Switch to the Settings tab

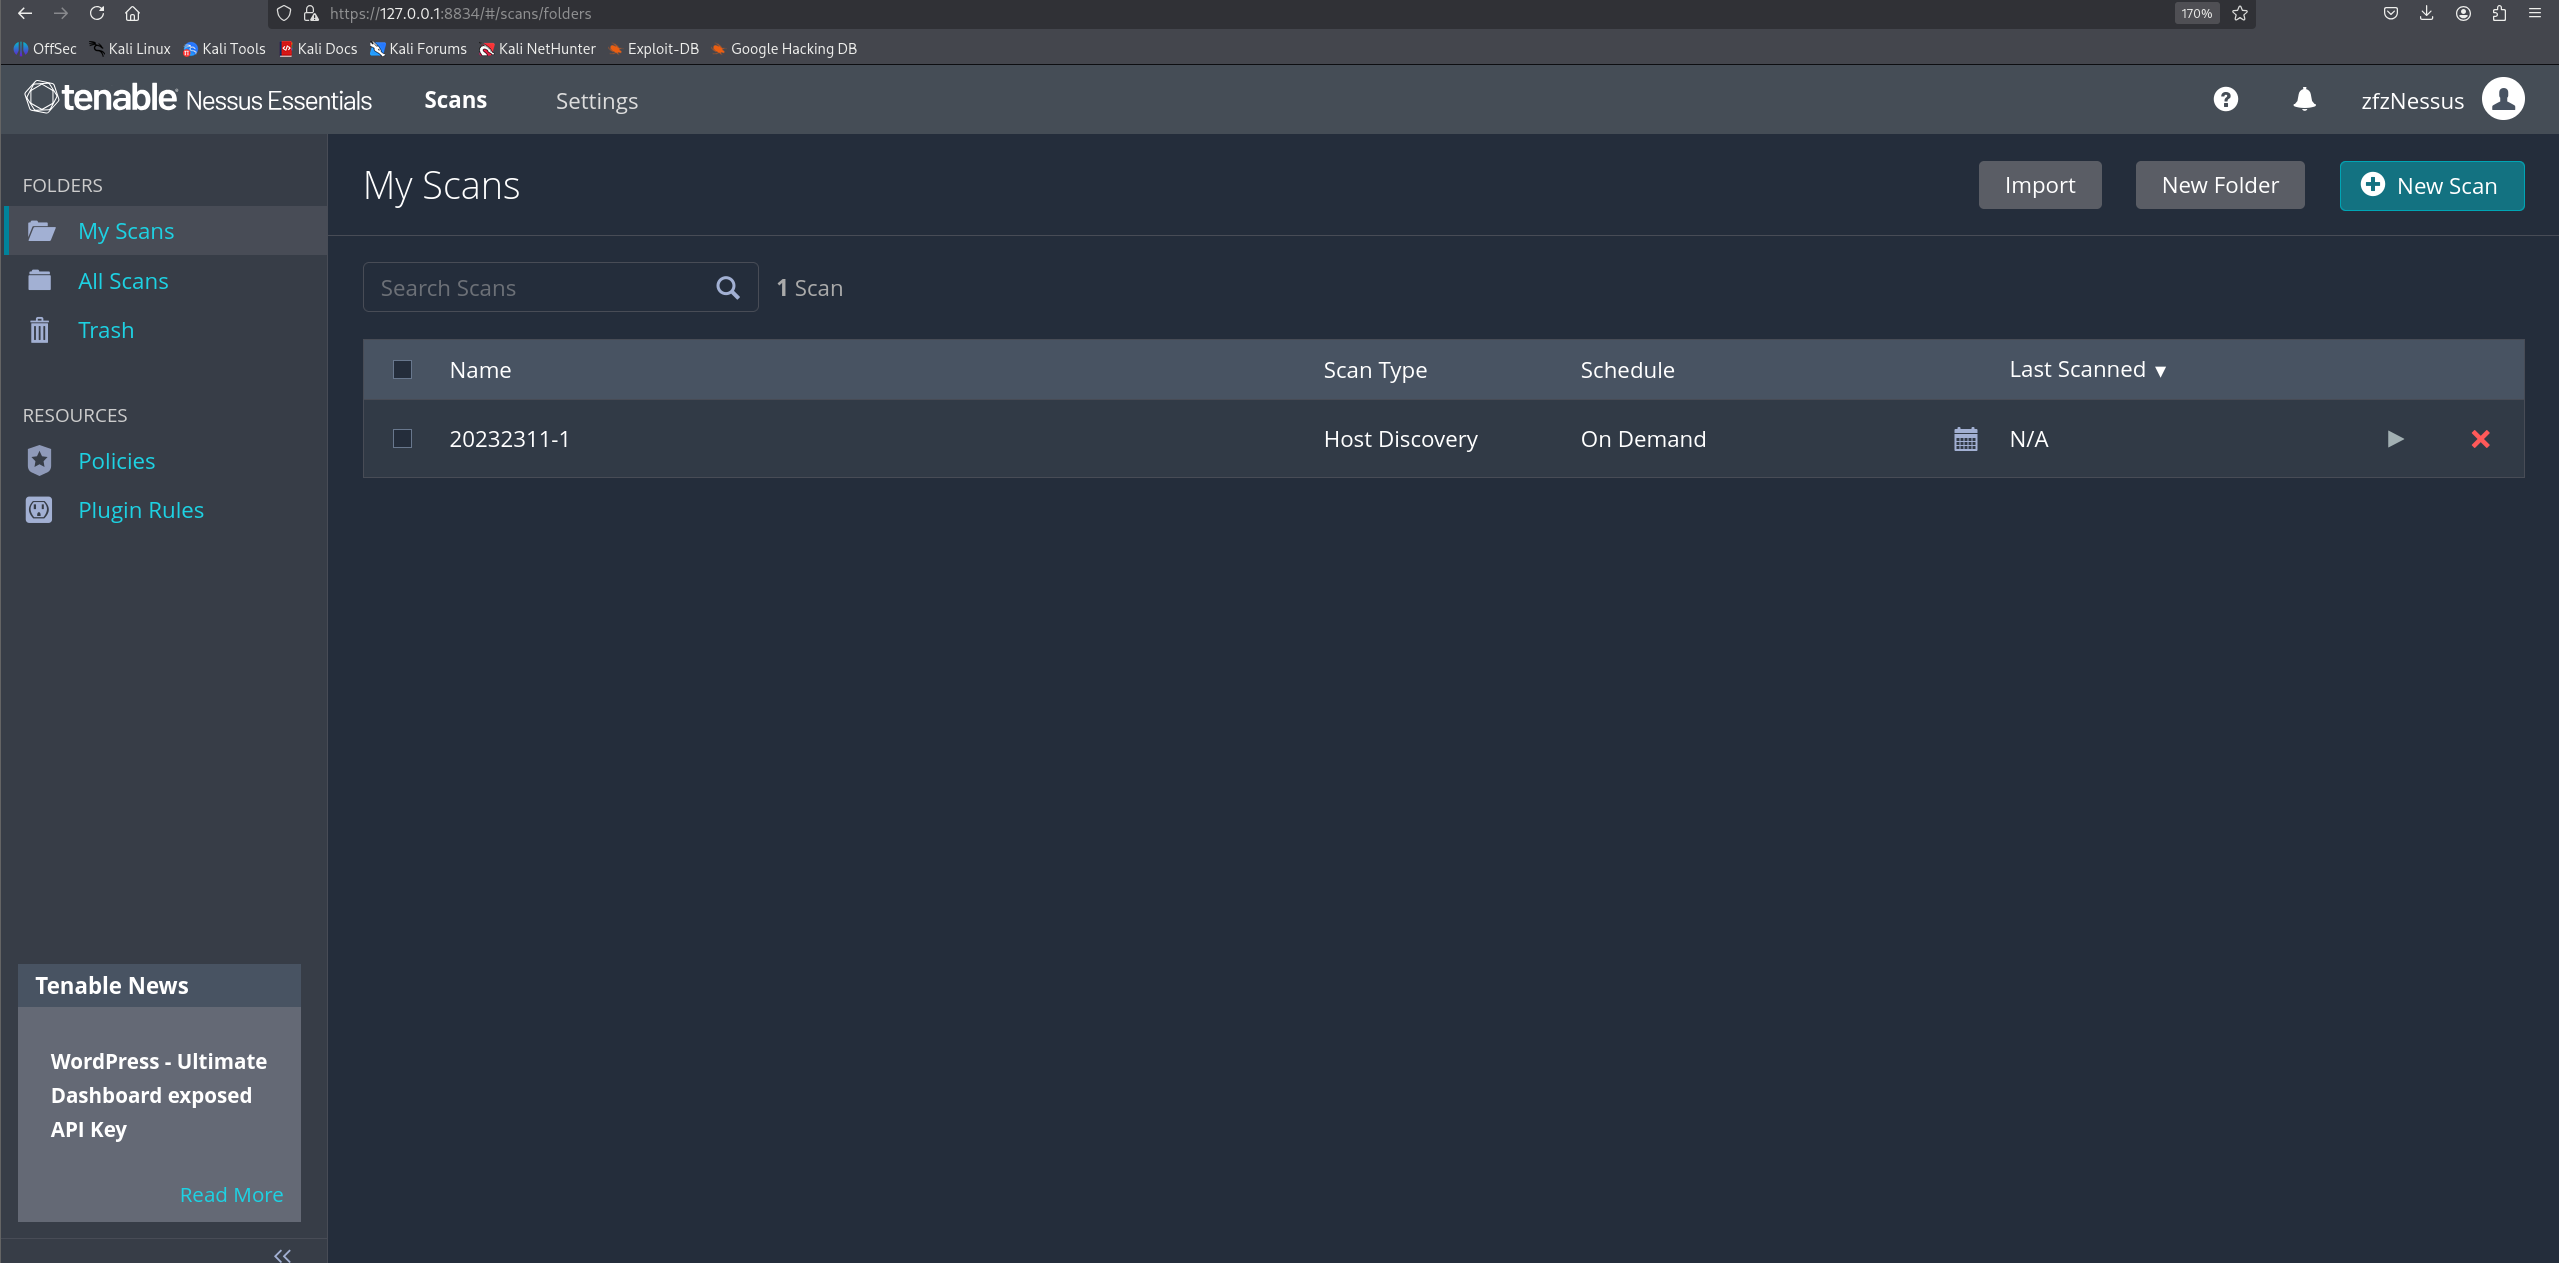point(596,101)
